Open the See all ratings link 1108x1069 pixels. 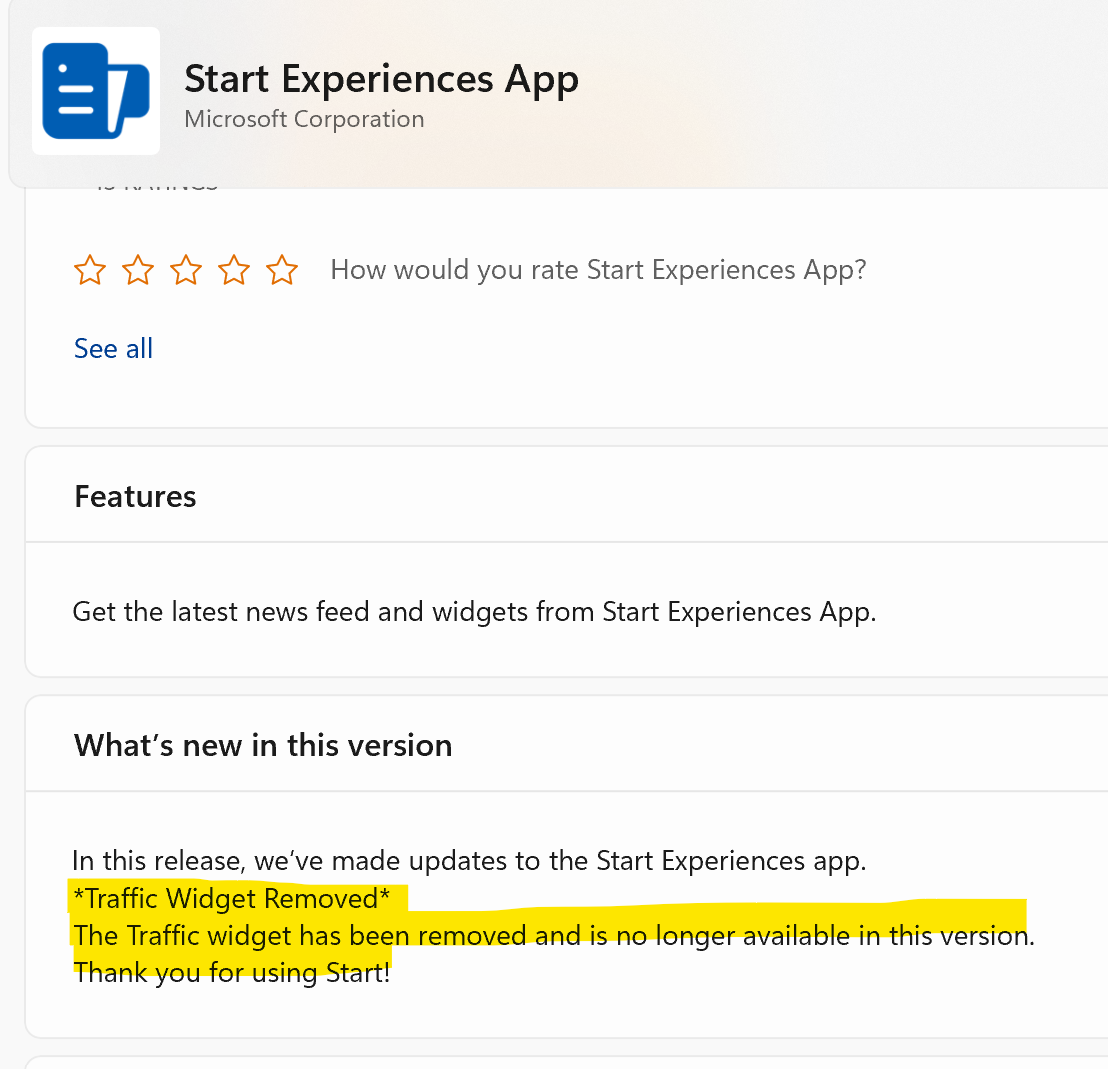coord(113,348)
